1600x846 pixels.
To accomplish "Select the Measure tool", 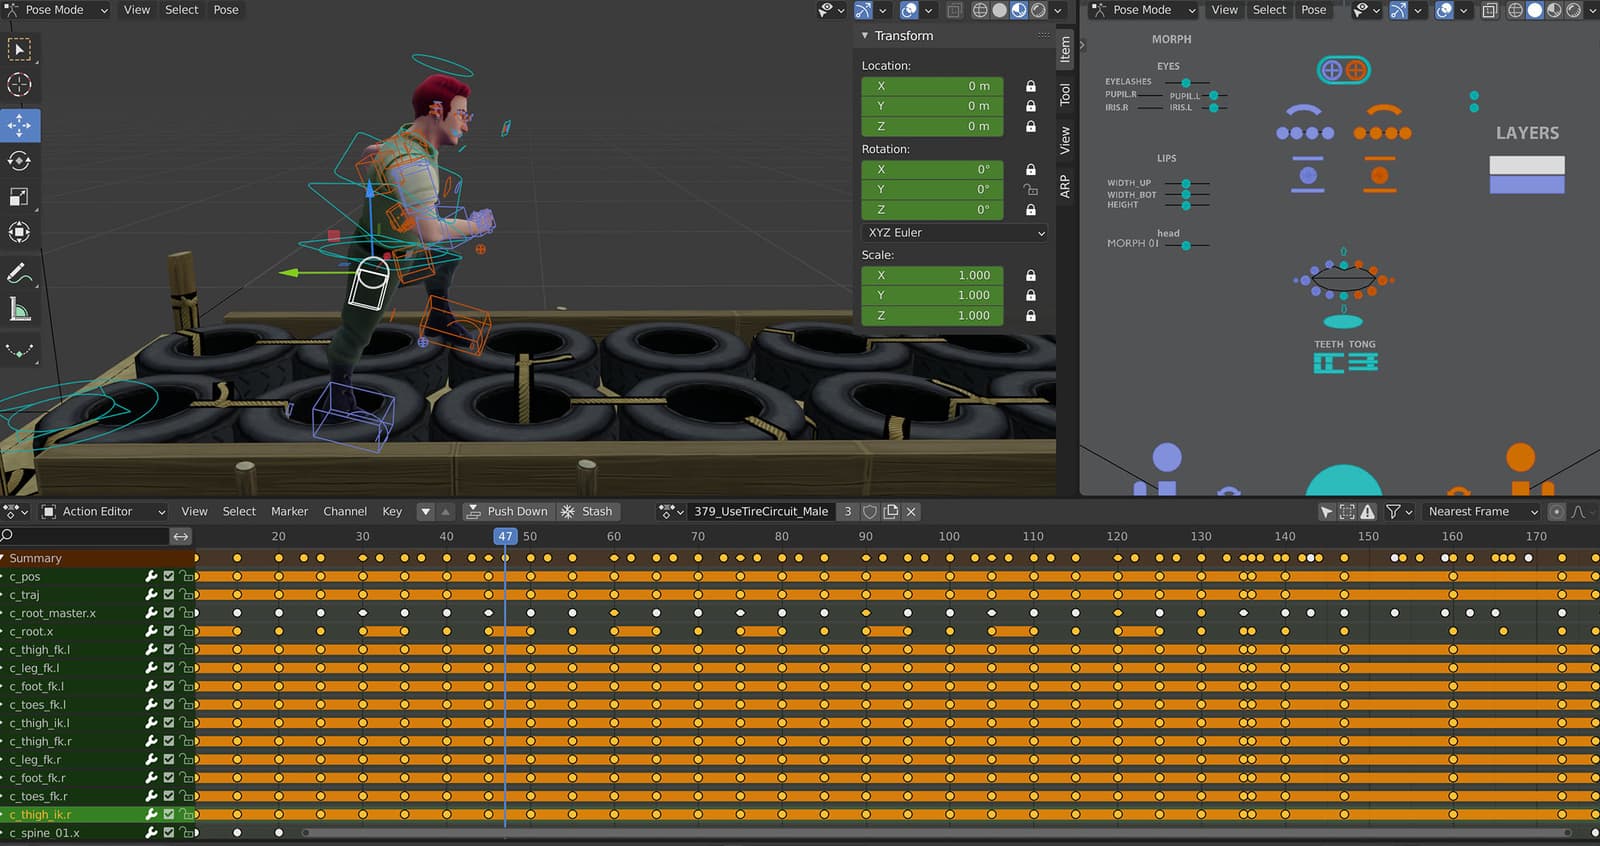I will coord(19,310).
